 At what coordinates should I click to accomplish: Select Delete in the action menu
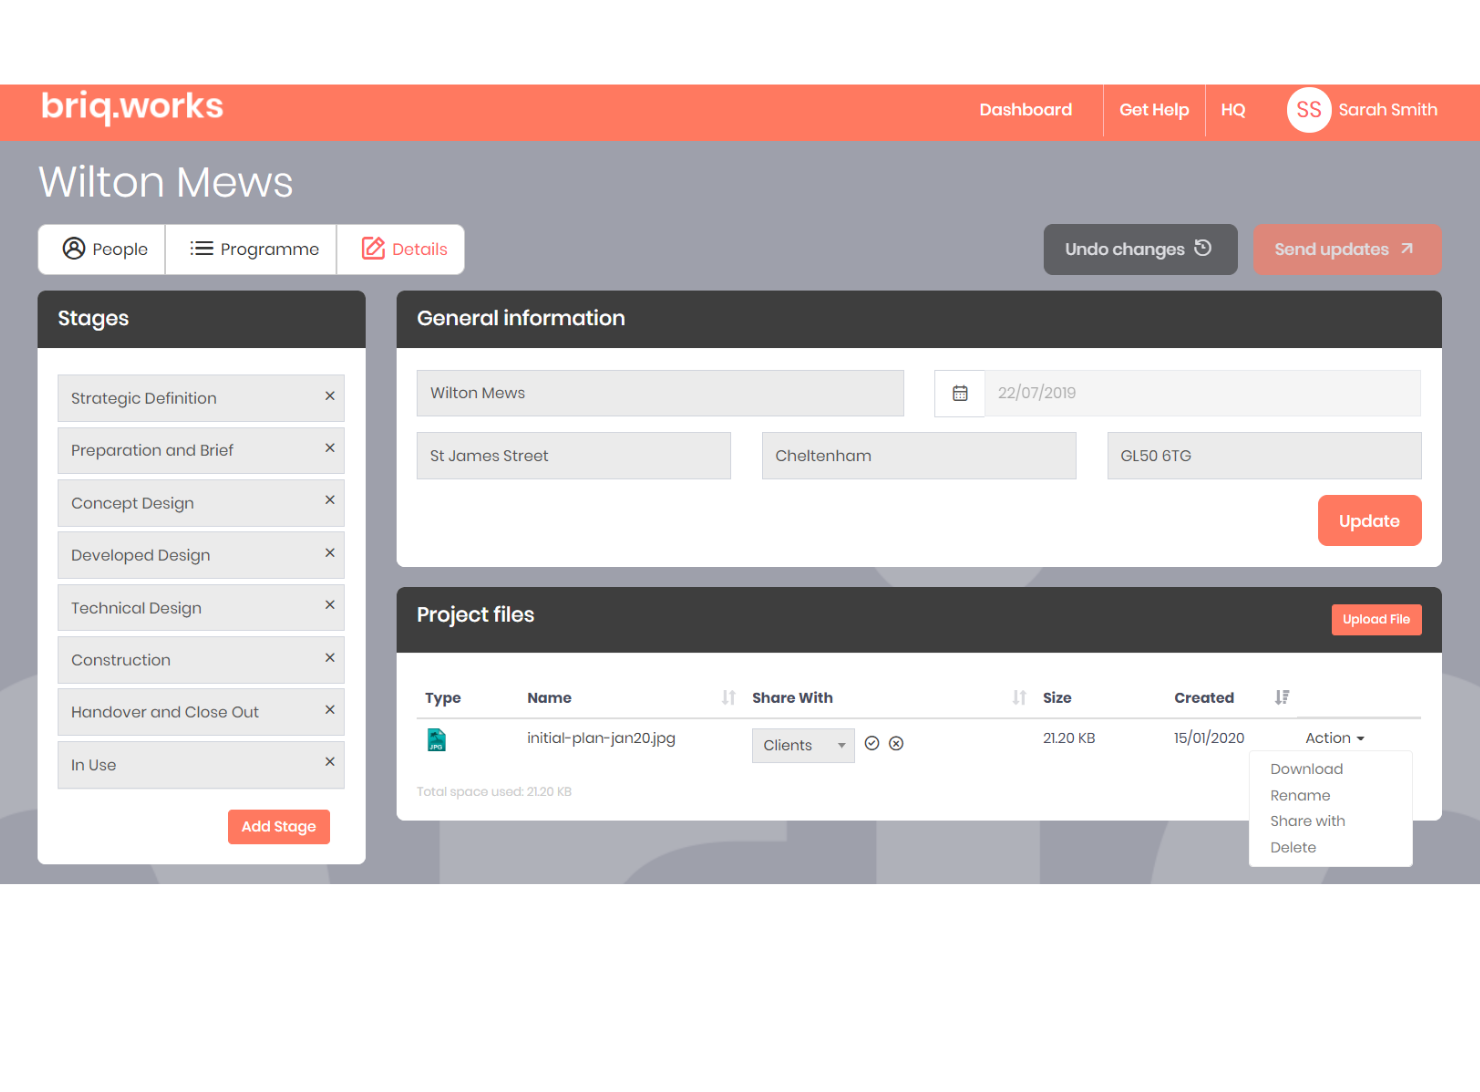(x=1293, y=847)
